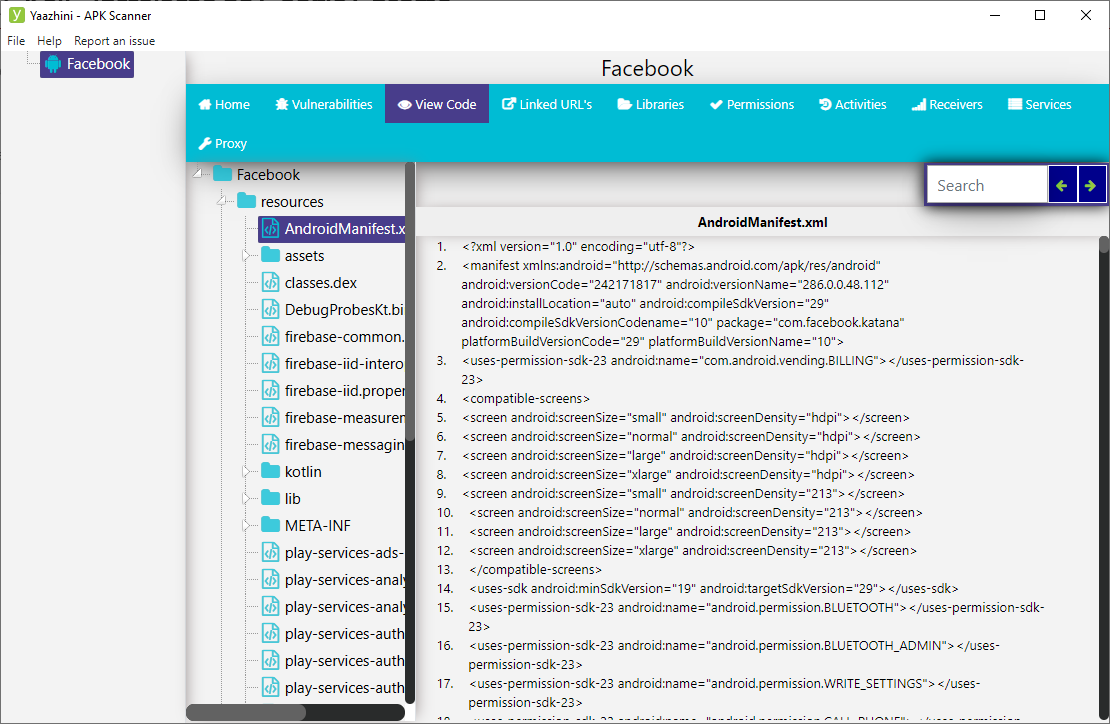Maximize the Yaazhini window
The height and width of the screenshot is (724, 1110).
(x=1040, y=15)
